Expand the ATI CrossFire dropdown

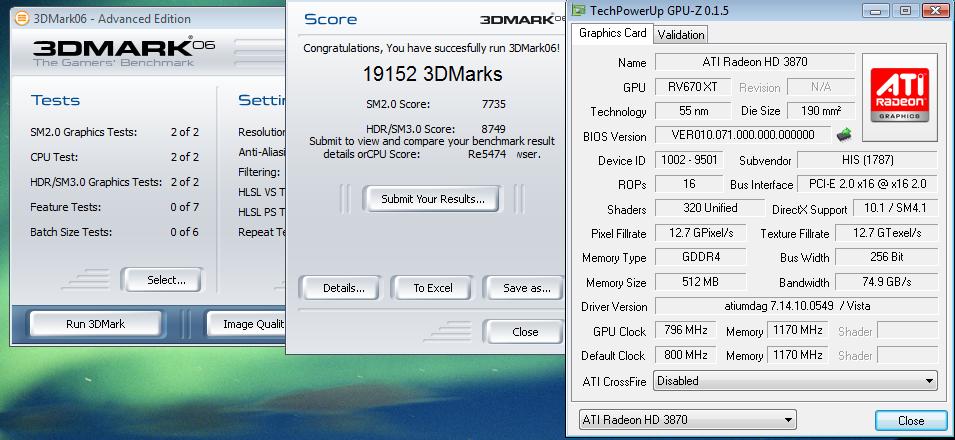click(796, 381)
